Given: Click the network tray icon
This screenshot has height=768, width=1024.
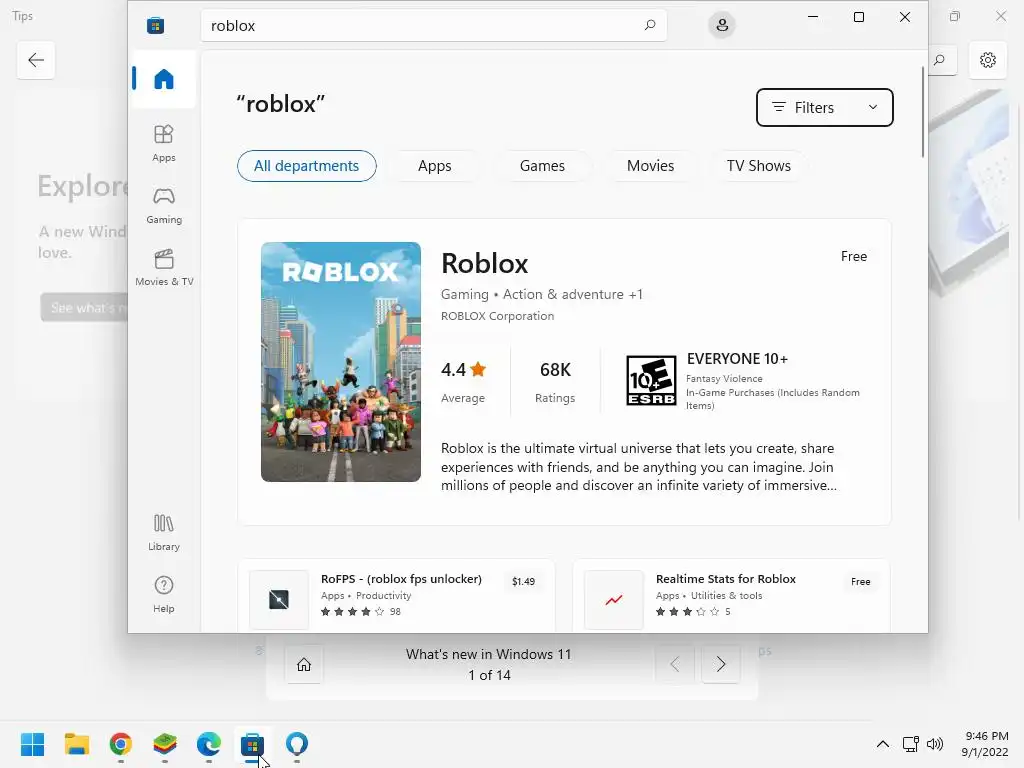Looking at the screenshot, I should [x=910, y=744].
